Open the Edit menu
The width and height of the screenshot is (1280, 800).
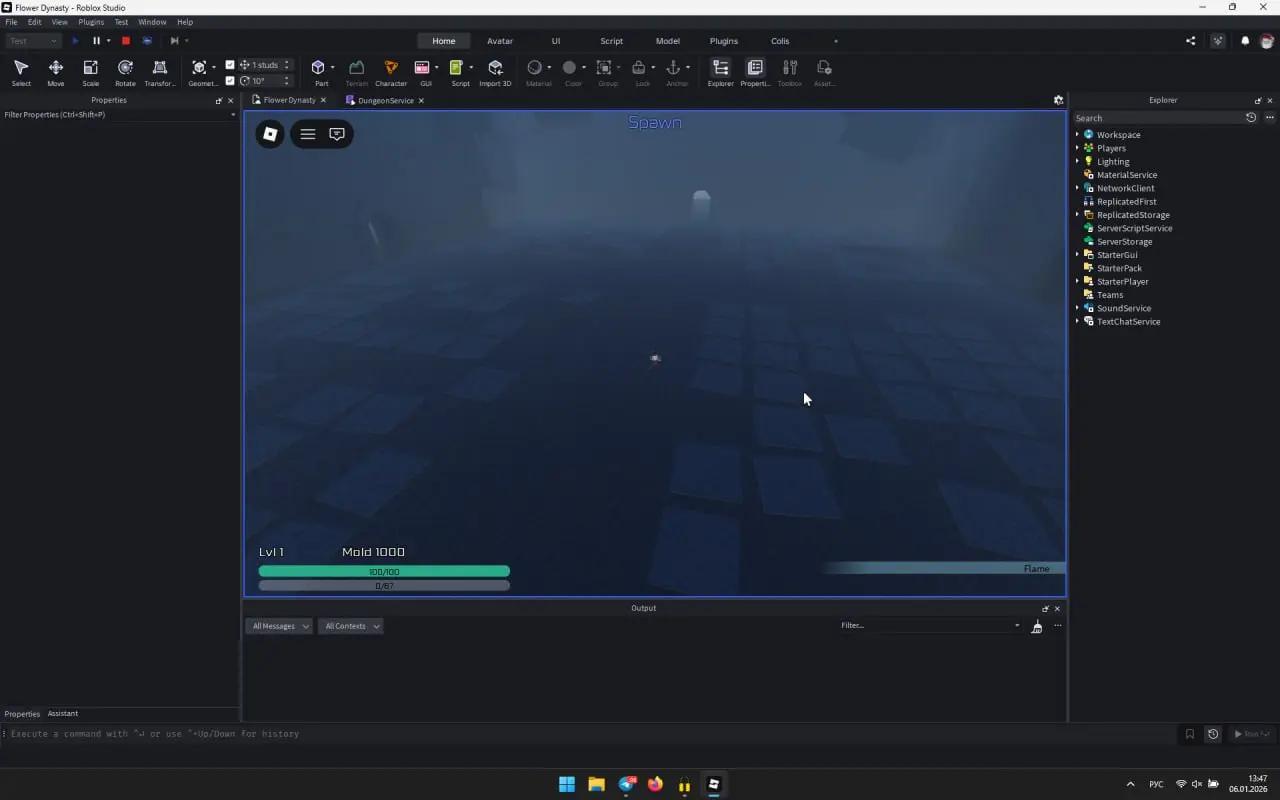[x=35, y=22]
